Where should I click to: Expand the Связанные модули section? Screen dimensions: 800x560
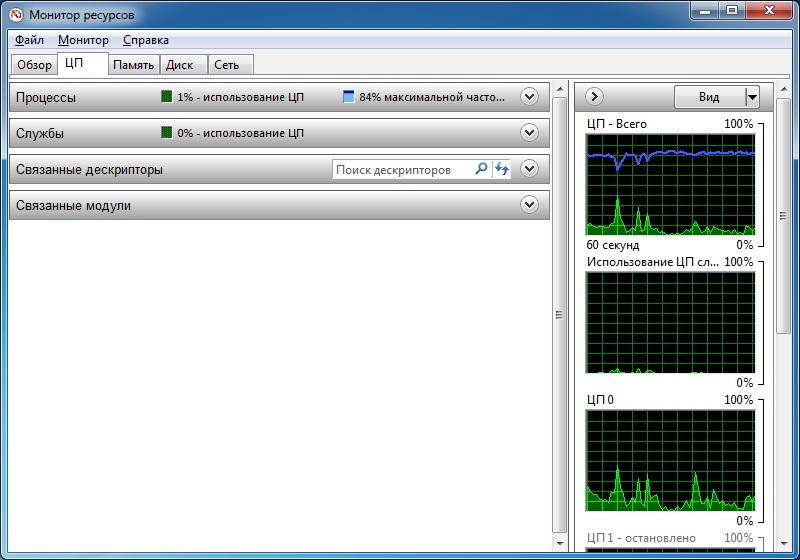(530, 205)
